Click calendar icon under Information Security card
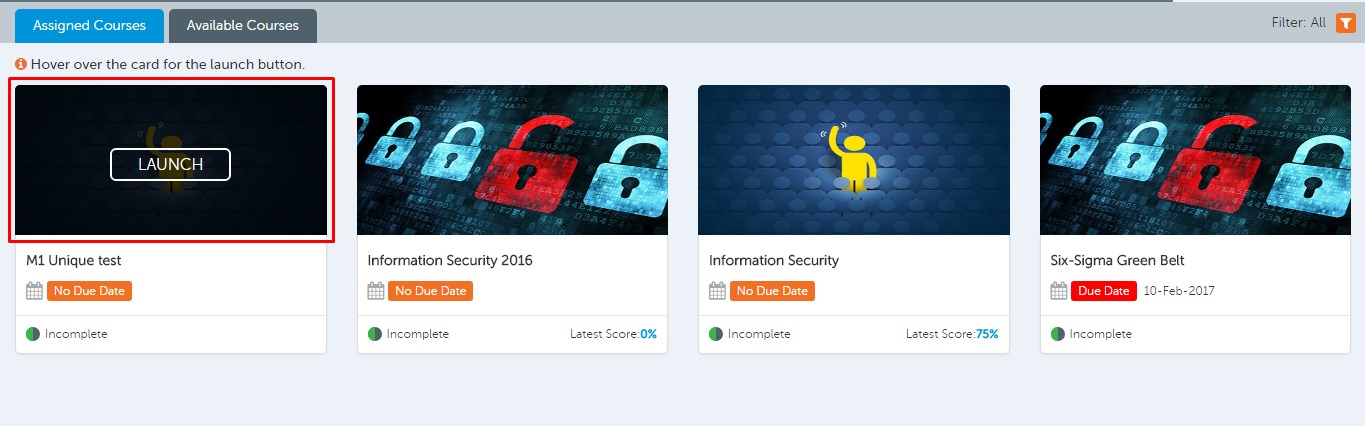Viewport: 1365px width, 426px height. [717, 291]
